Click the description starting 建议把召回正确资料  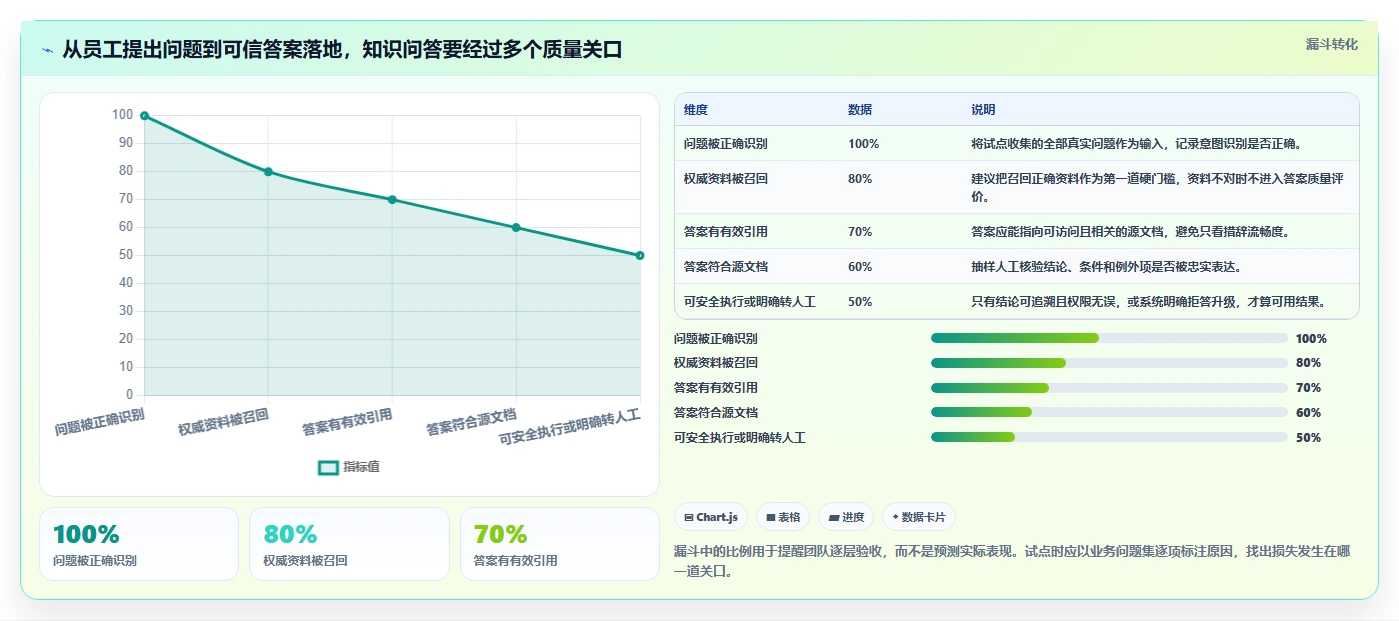click(1157, 187)
